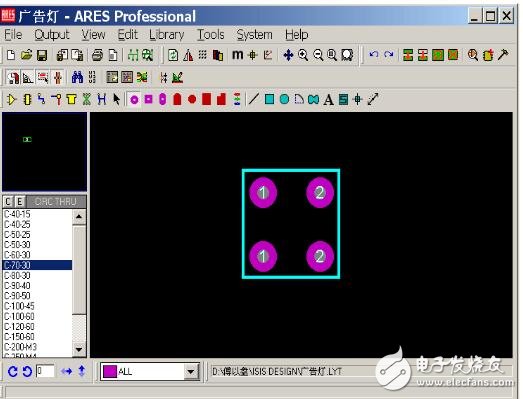Select the blue track routing tool
523x399 pixels.
(41, 99)
